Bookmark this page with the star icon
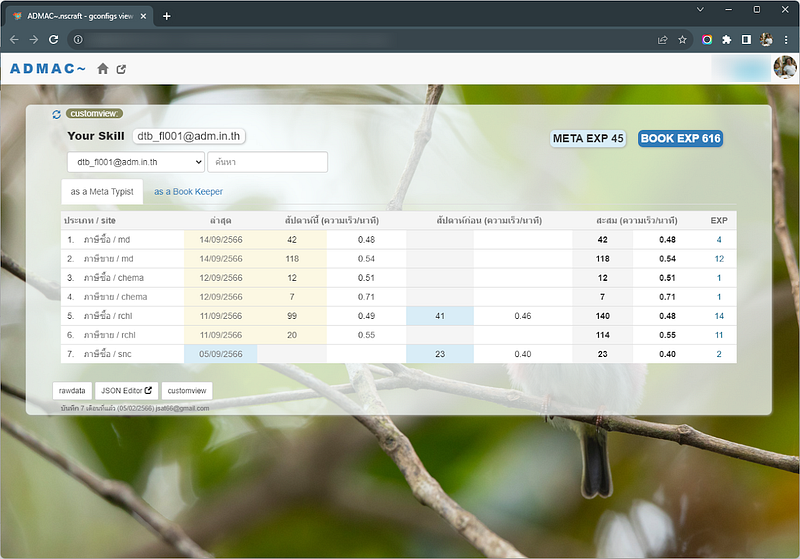800x559 pixels. tap(682, 40)
